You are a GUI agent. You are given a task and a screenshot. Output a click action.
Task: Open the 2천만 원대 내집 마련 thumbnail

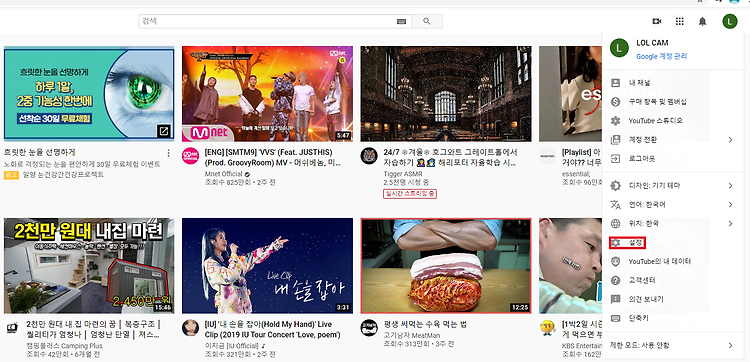(89, 266)
